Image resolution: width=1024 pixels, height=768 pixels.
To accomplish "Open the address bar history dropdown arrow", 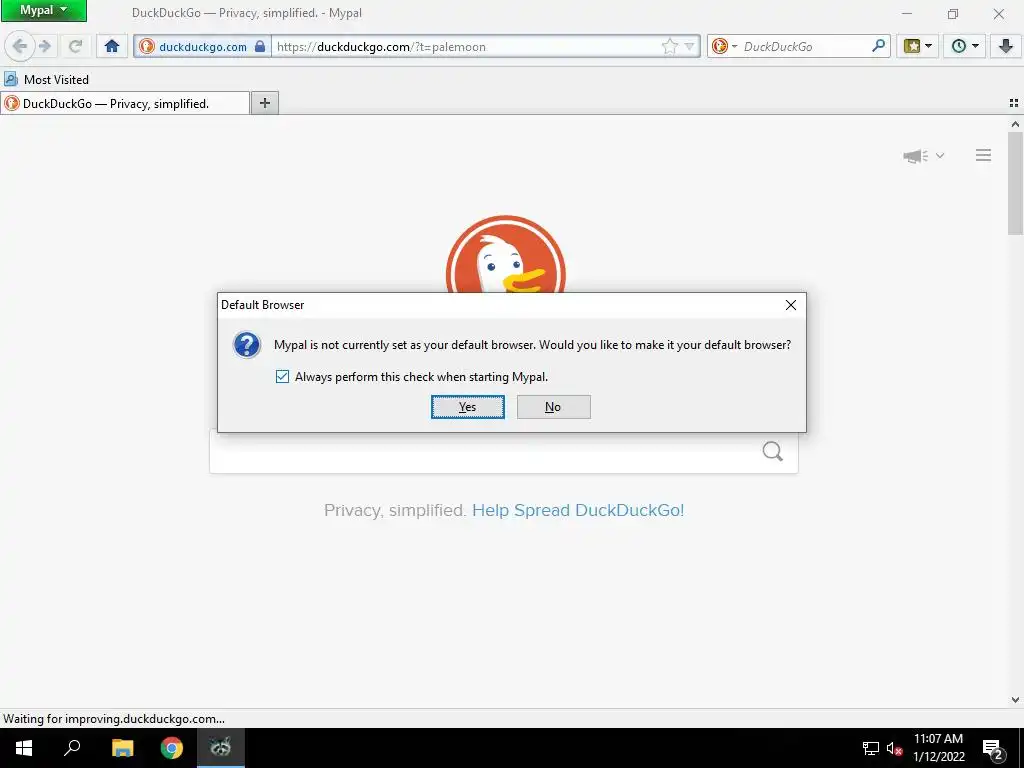I will tap(690, 46).
